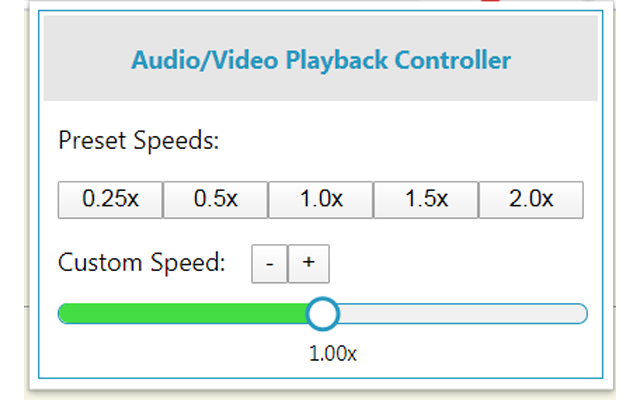The height and width of the screenshot is (400, 640).
Task: Click the round speed slider handle
Action: coord(322,314)
